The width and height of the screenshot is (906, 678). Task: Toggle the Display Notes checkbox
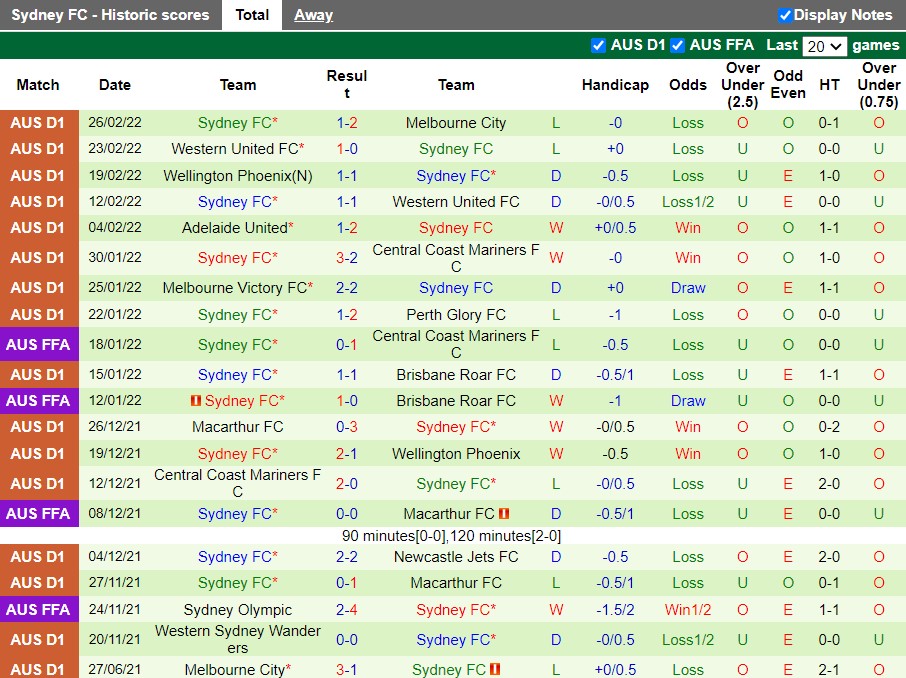784,16
